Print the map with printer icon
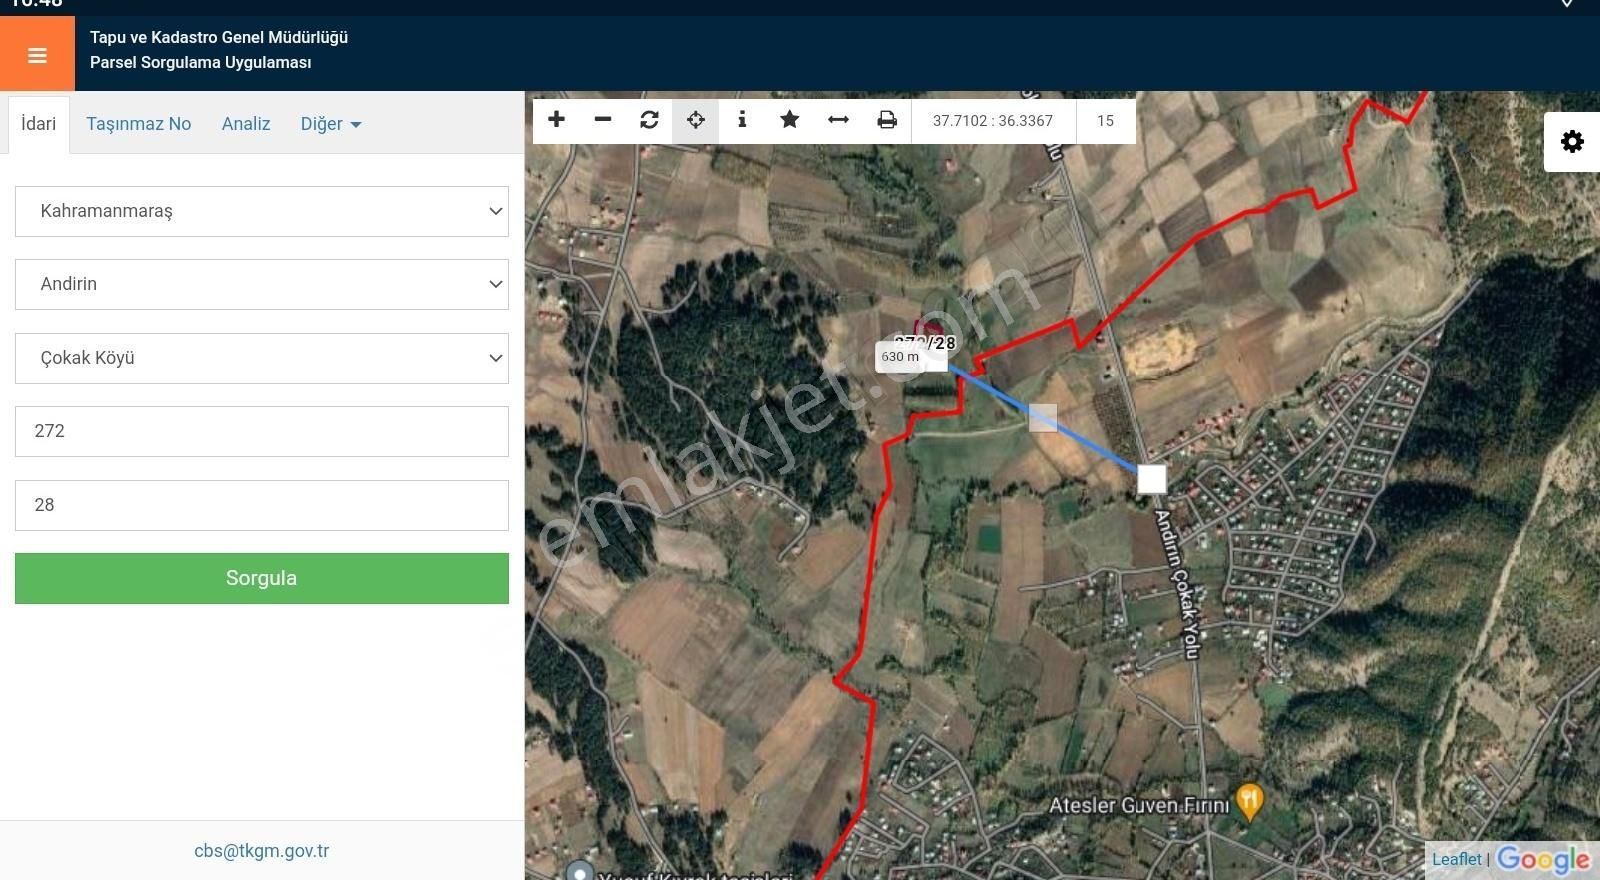Image resolution: width=1600 pixels, height=880 pixels. [x=887, y=120]
